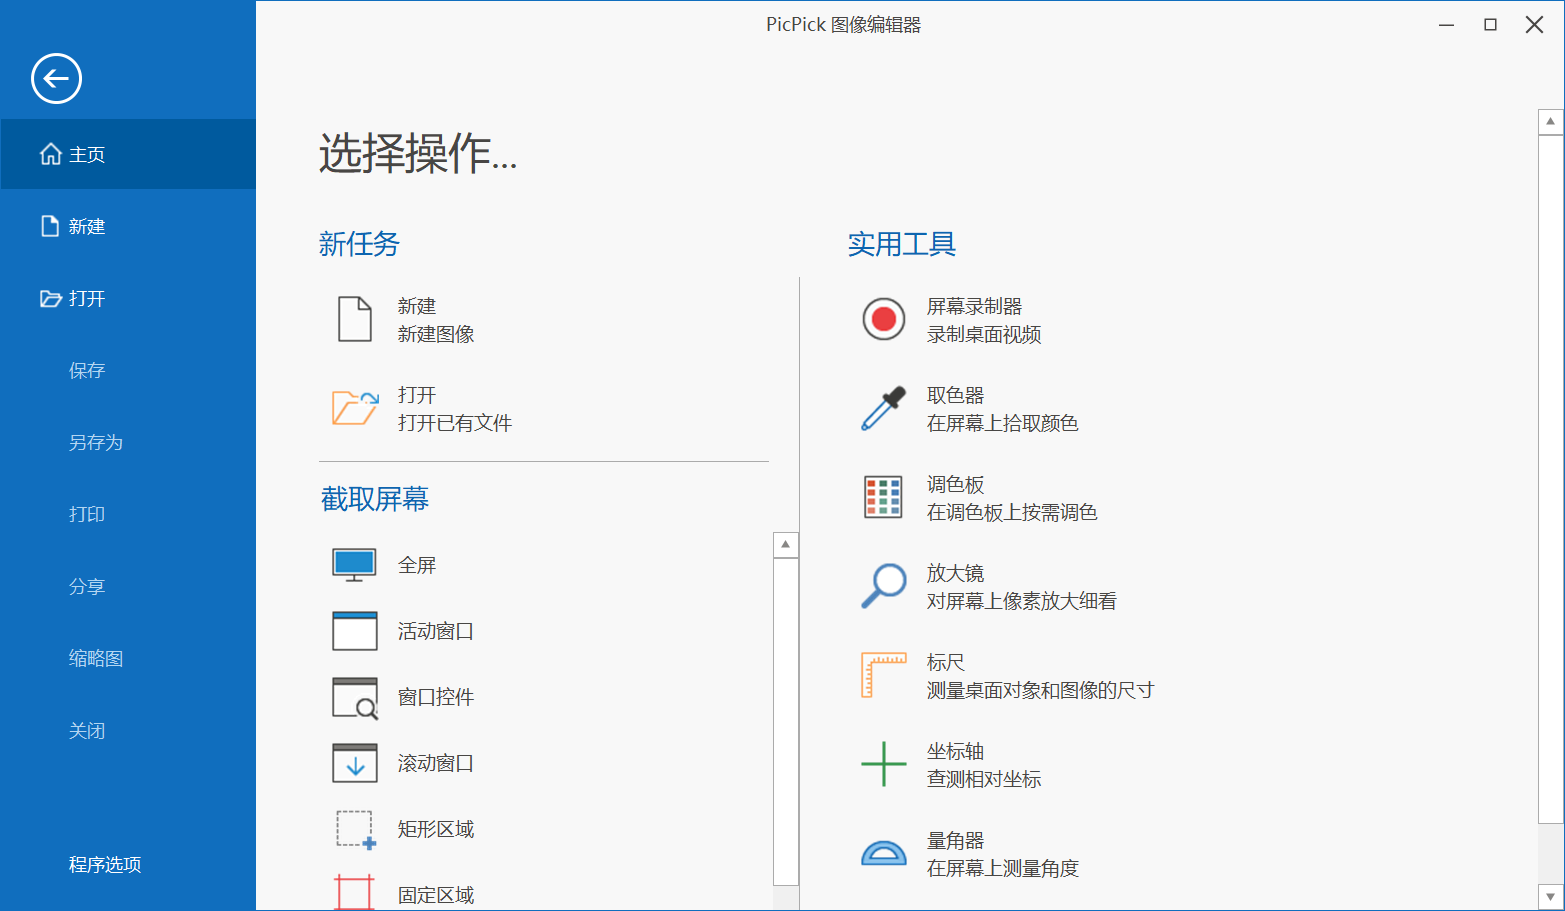This screenshot has height=911, width=1565.
Task: Click the 在调色板上按需调色 description text
Action: (x=1012, y=512)
